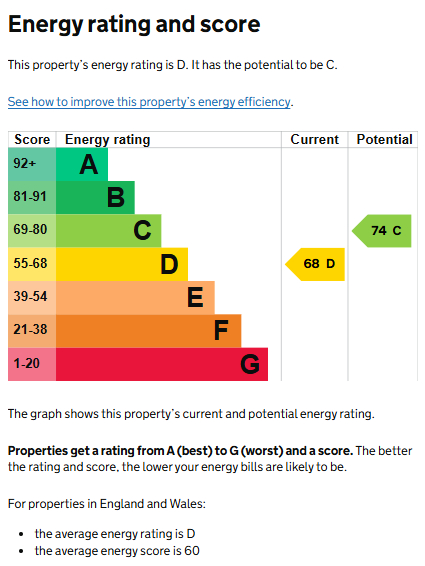The width and height of the screenshot is (425, 566).
Task: Click the 1-20 score cell
Action: point(32,364)
